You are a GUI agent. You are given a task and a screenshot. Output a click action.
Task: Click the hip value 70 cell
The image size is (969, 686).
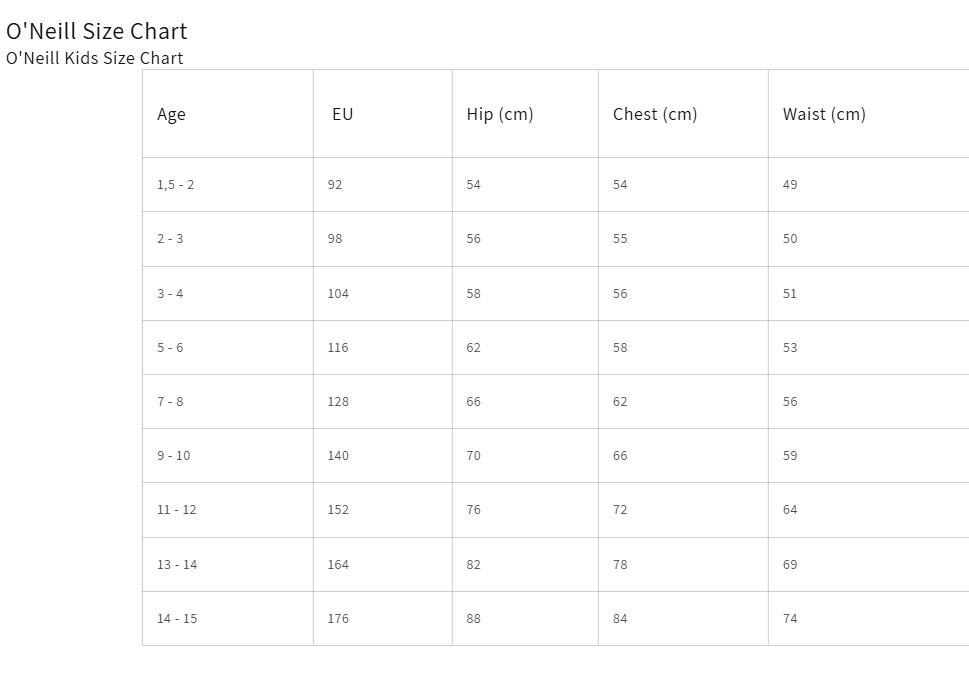[x=525, y=455]
